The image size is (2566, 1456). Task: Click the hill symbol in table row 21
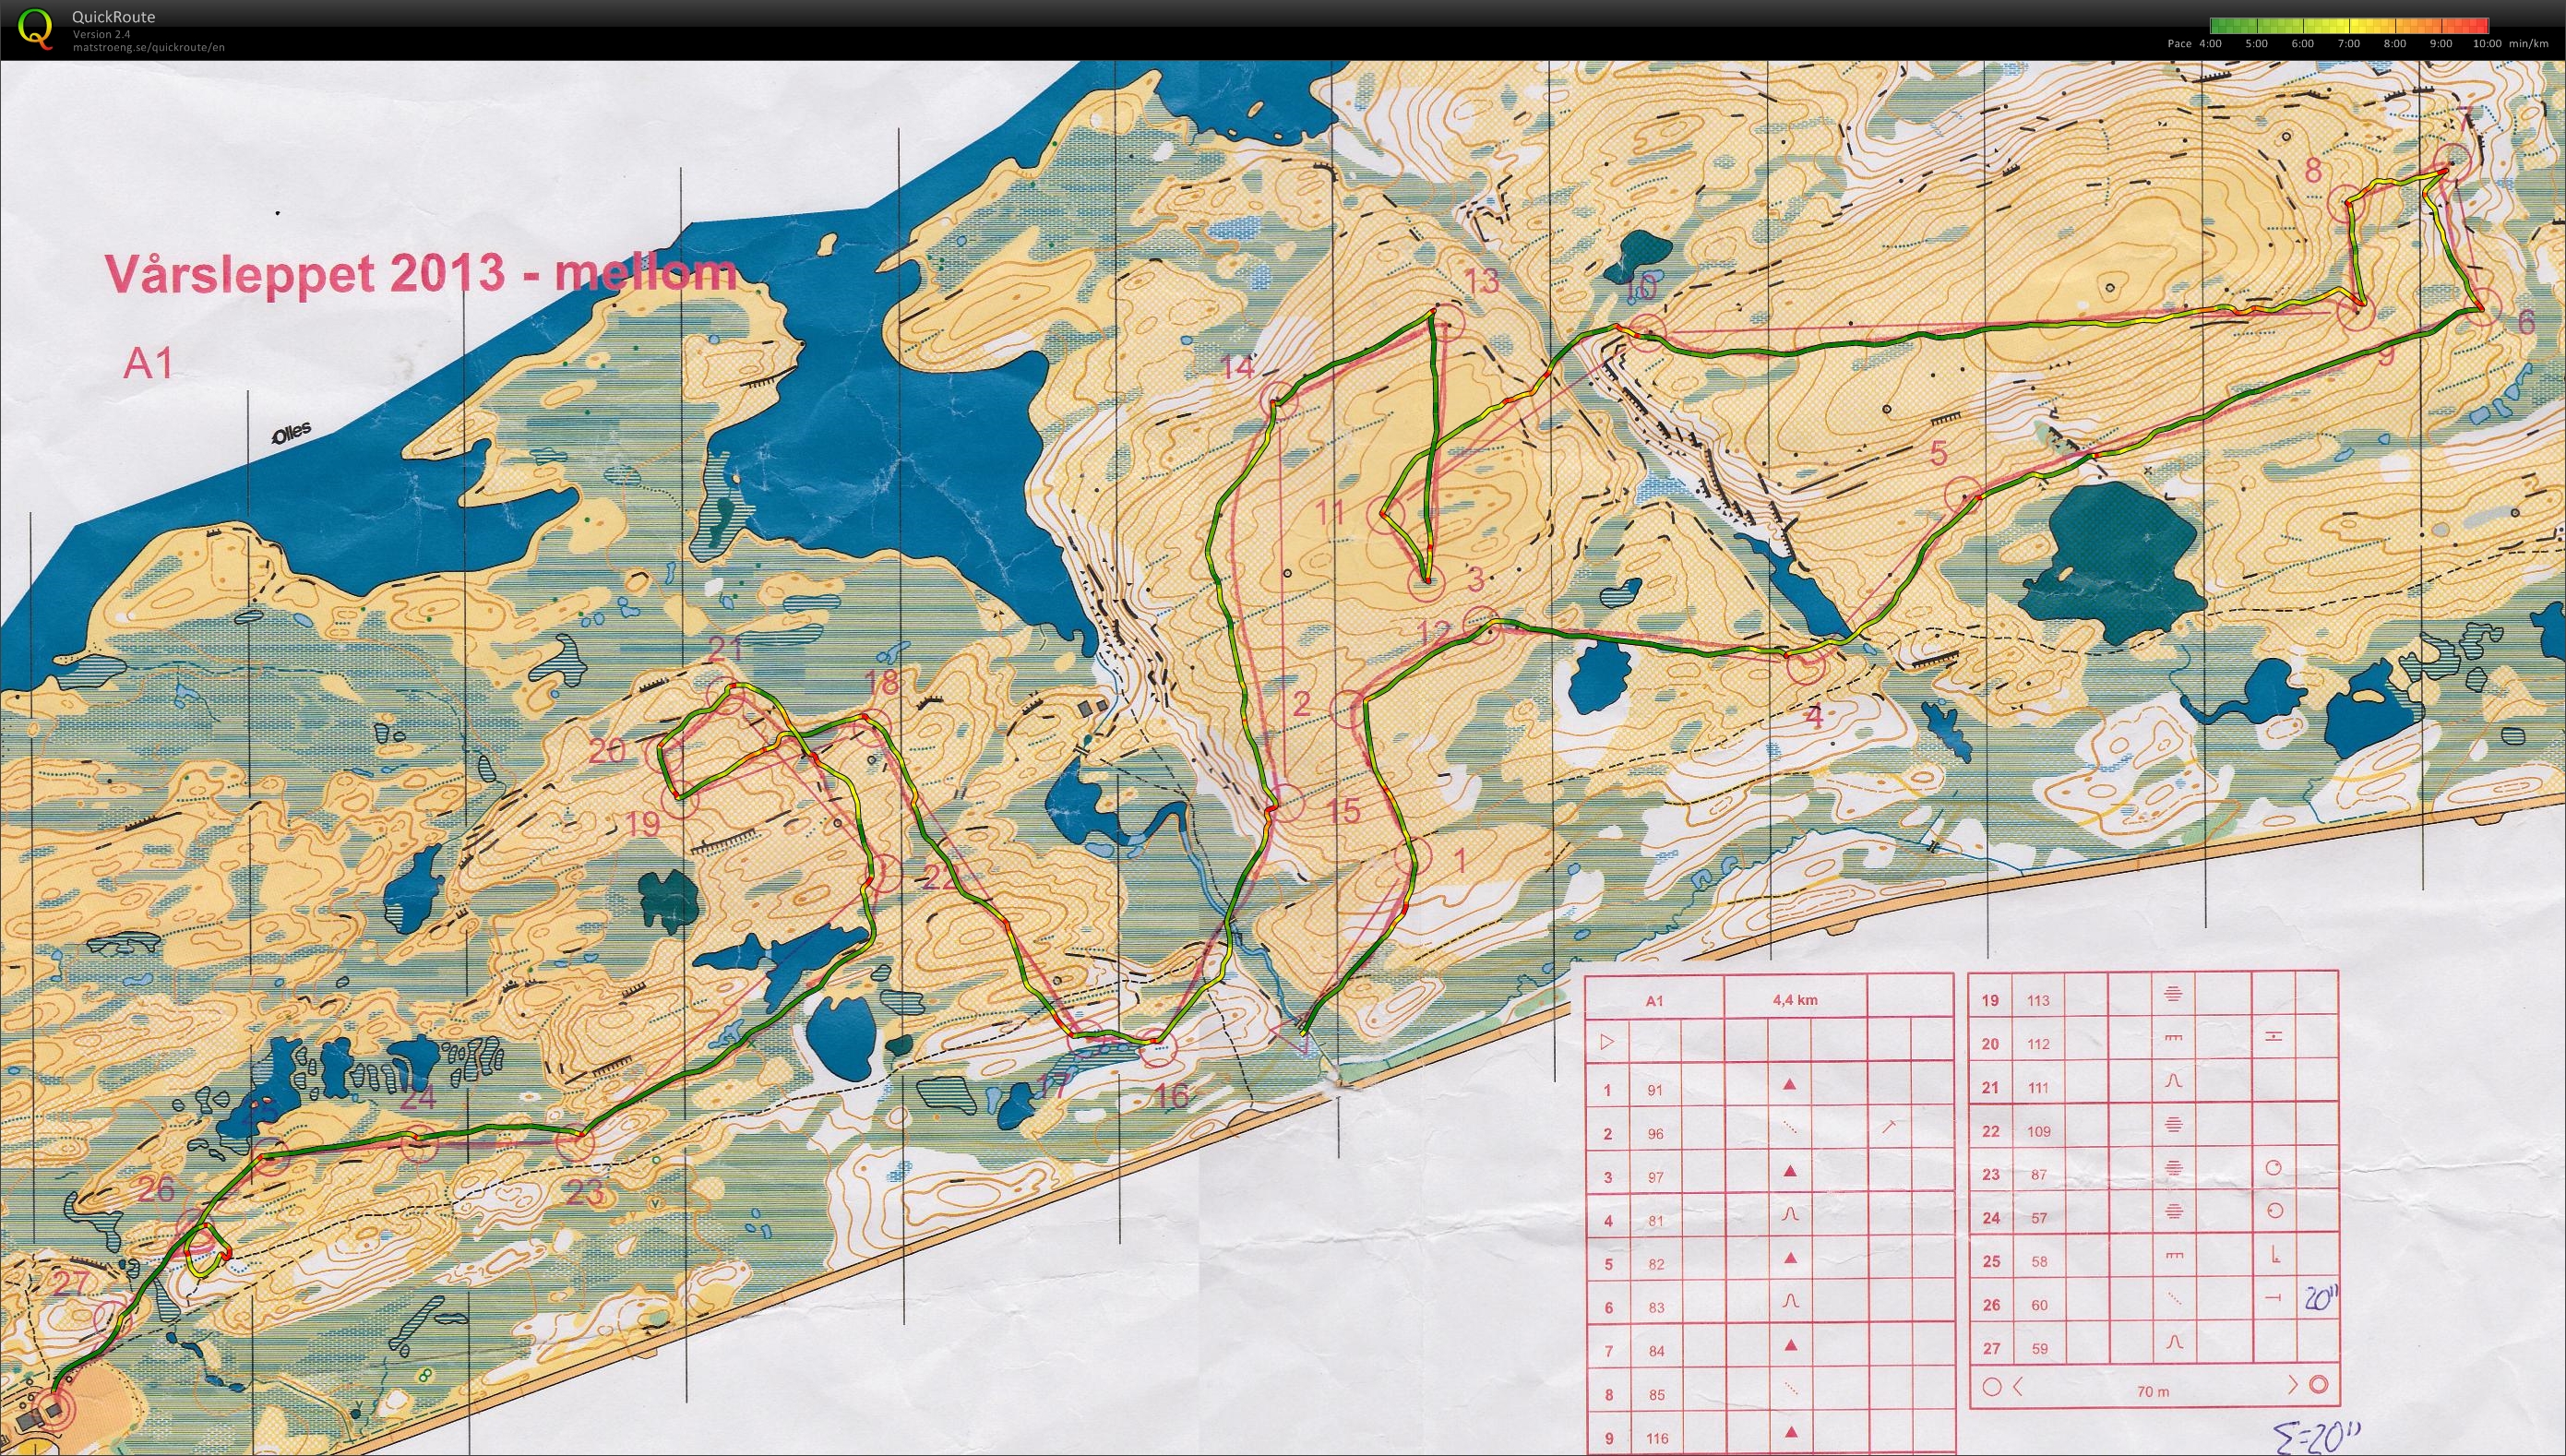pos(2173,1082)
